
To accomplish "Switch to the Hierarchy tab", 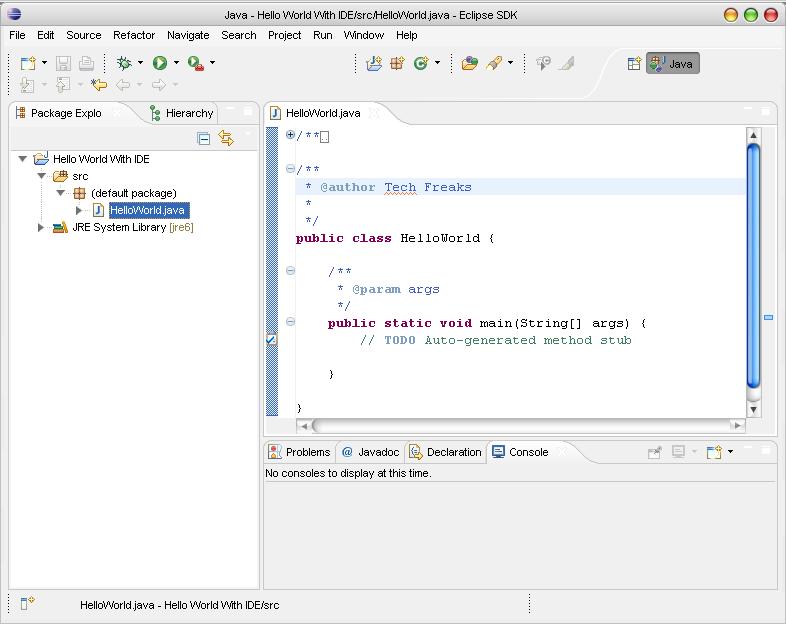I will coord(181,113).
